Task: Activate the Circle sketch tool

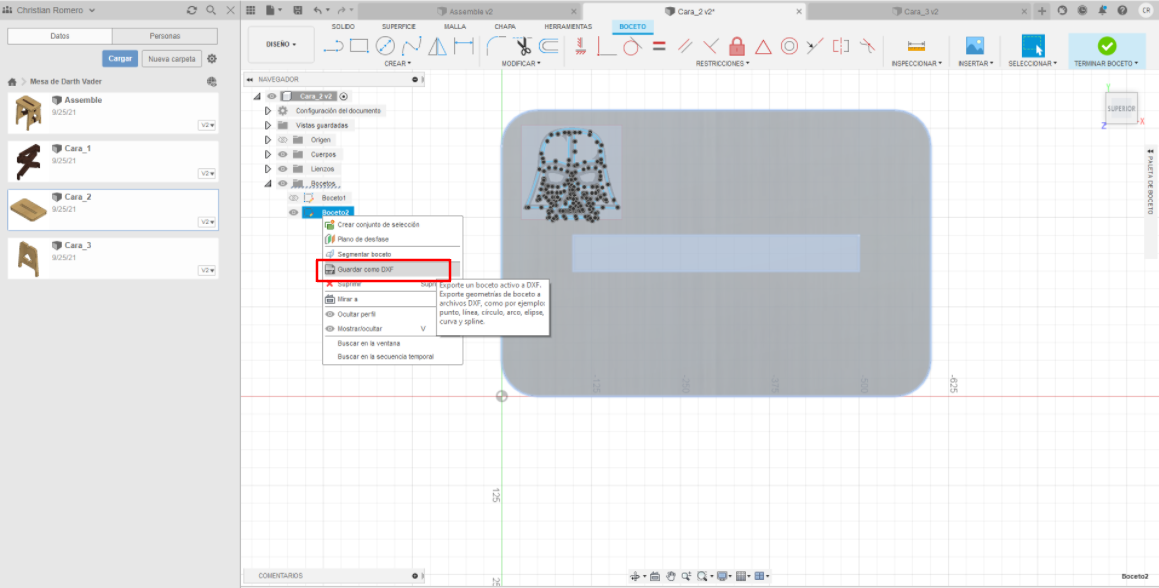Action: click(x=385, y=46)
